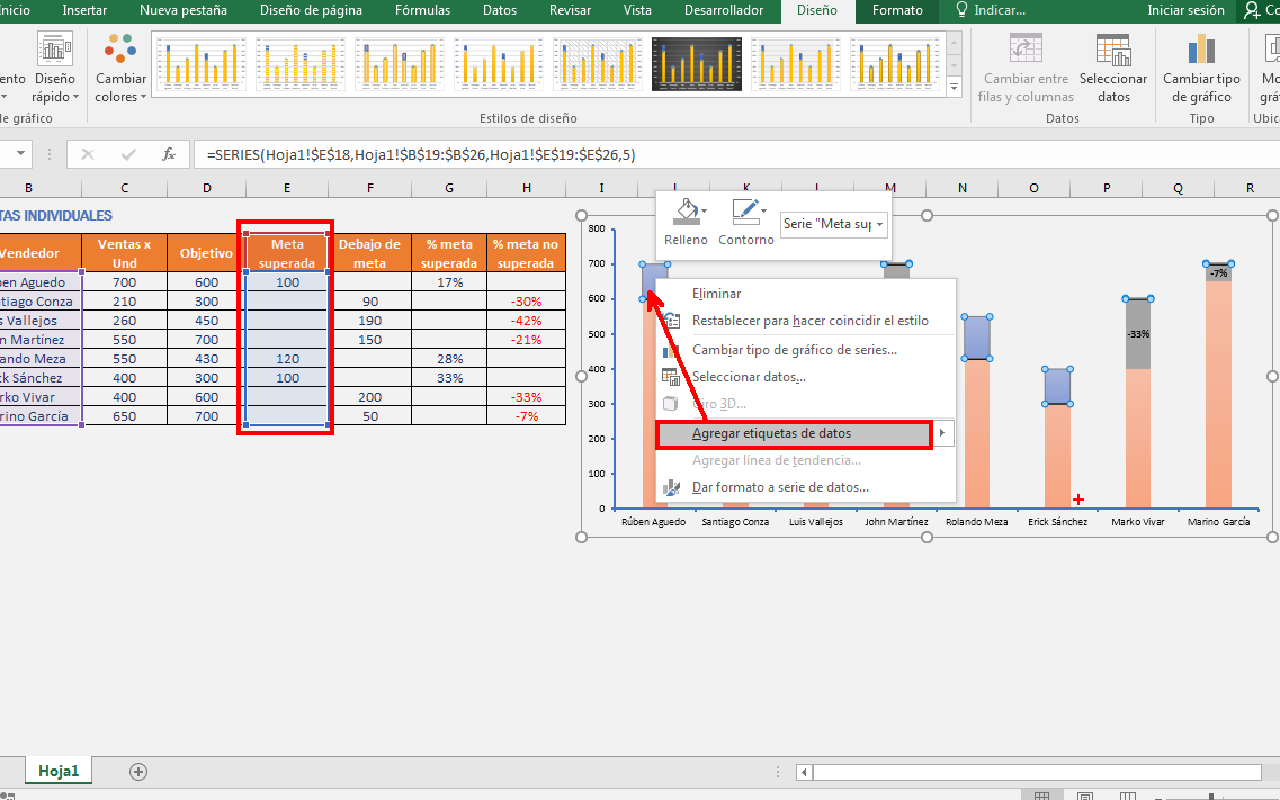
Task: Expand the Agregar etiquetas de datos submenu arrow
Action: 944,434
